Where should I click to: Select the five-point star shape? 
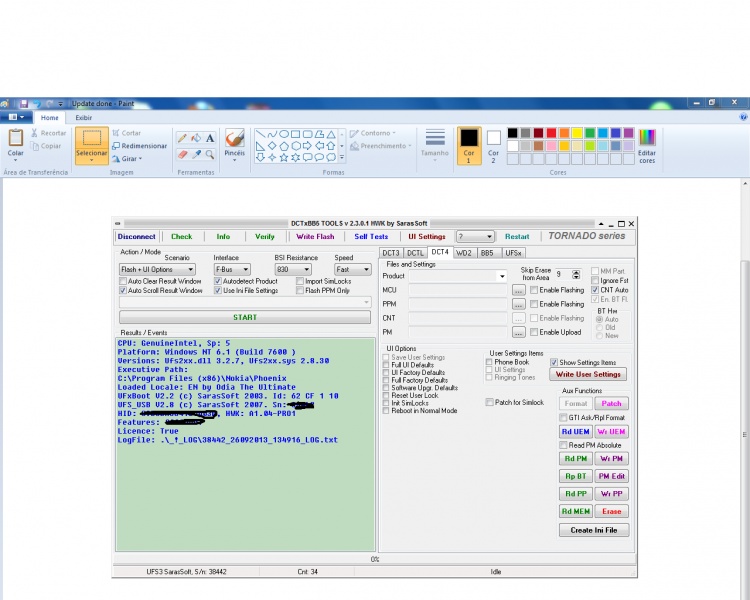(284, 157)
